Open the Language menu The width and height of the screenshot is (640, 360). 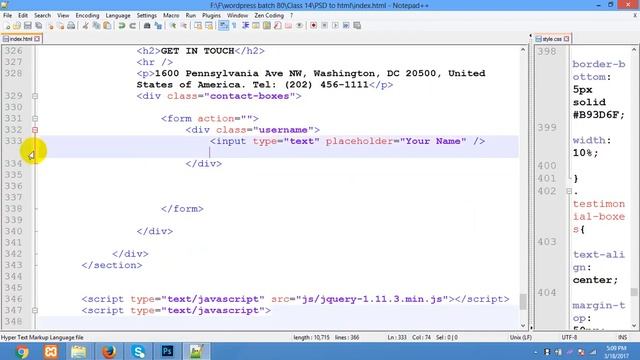click(118, 16)
